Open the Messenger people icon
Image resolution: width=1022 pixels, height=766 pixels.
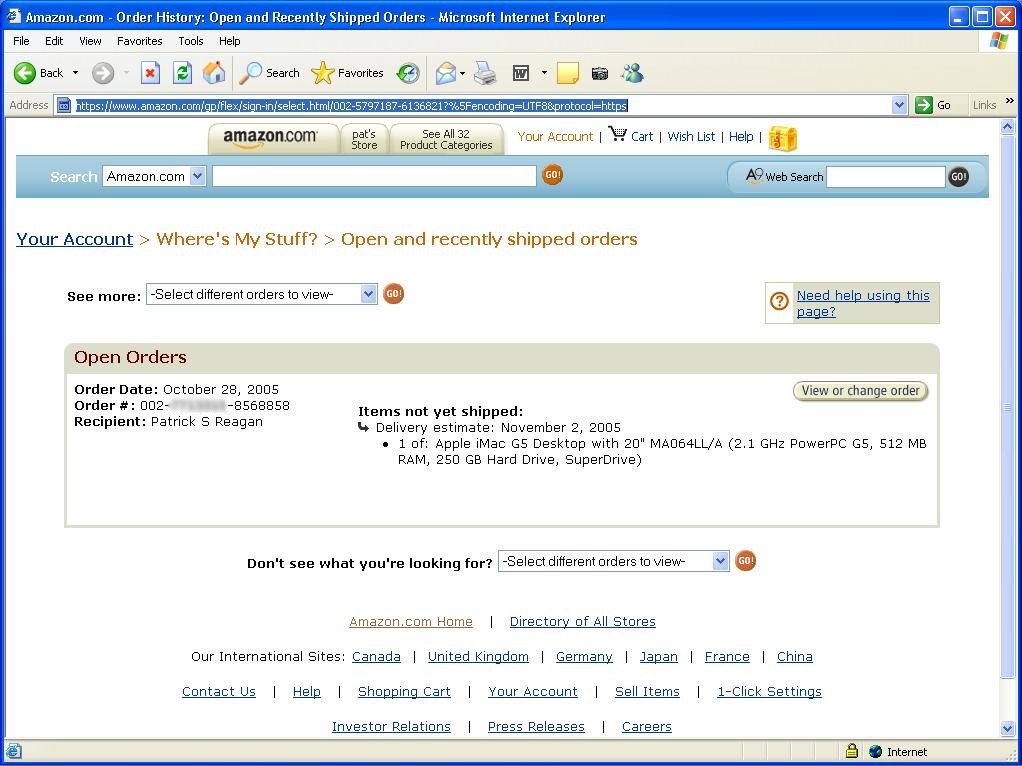[x=632, y=73]
